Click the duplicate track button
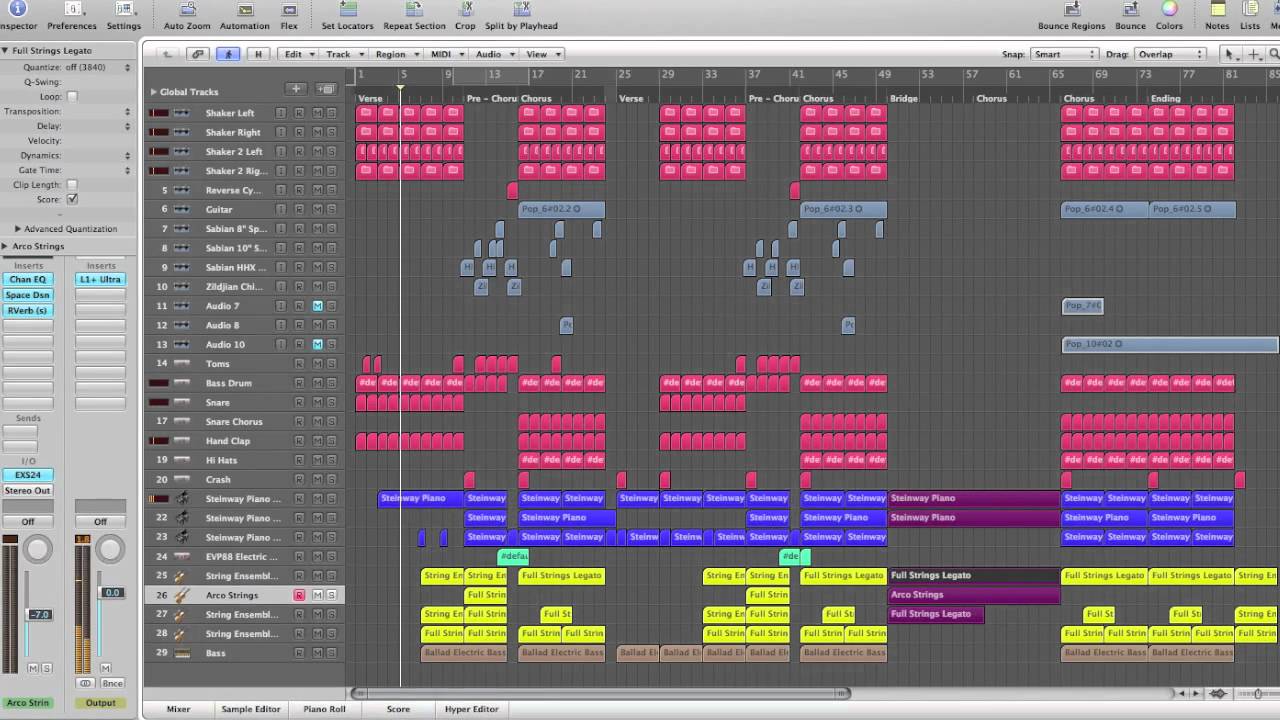 coord(326,89)
